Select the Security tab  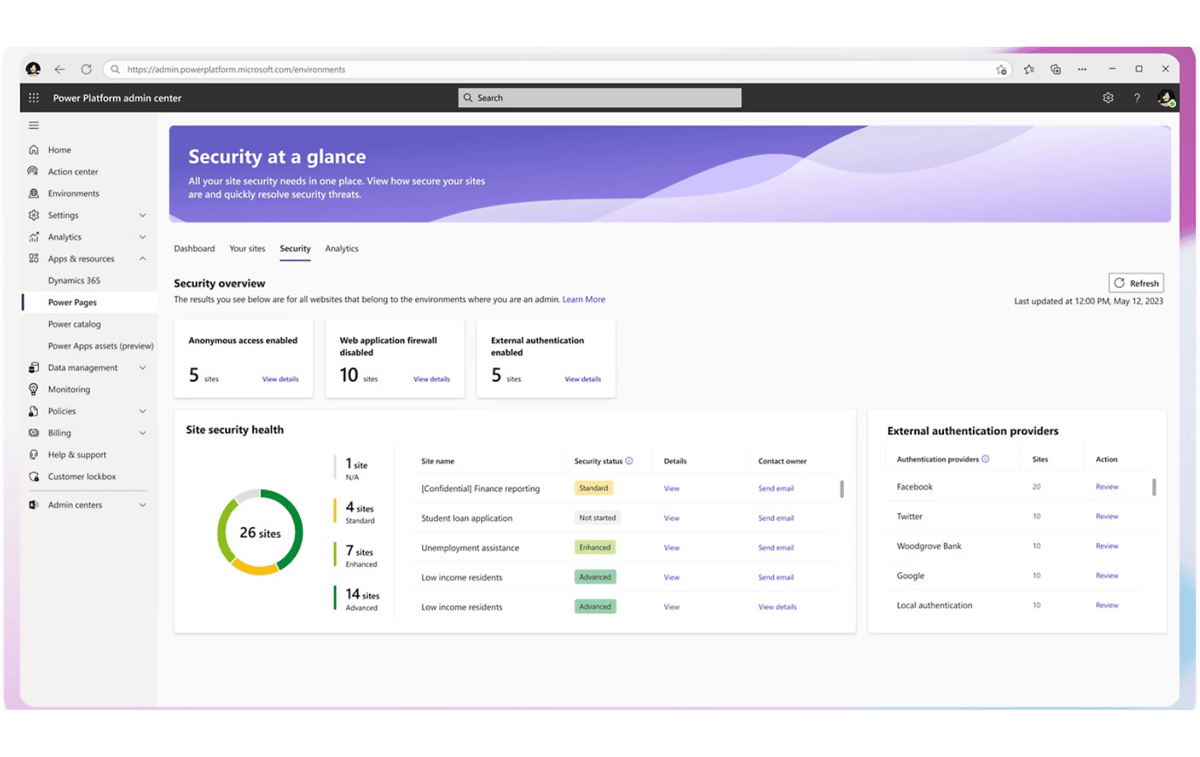[x=295, y=248]
